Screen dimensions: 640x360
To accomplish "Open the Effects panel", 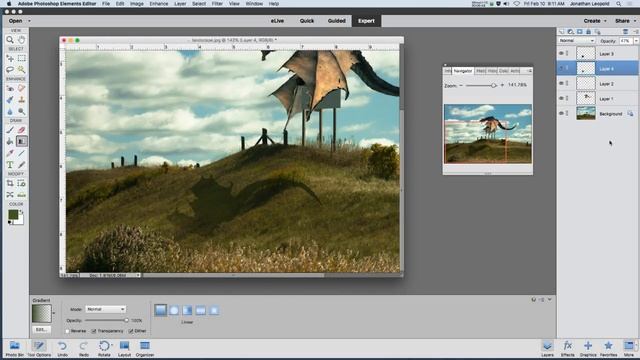I will pos(567,348).
